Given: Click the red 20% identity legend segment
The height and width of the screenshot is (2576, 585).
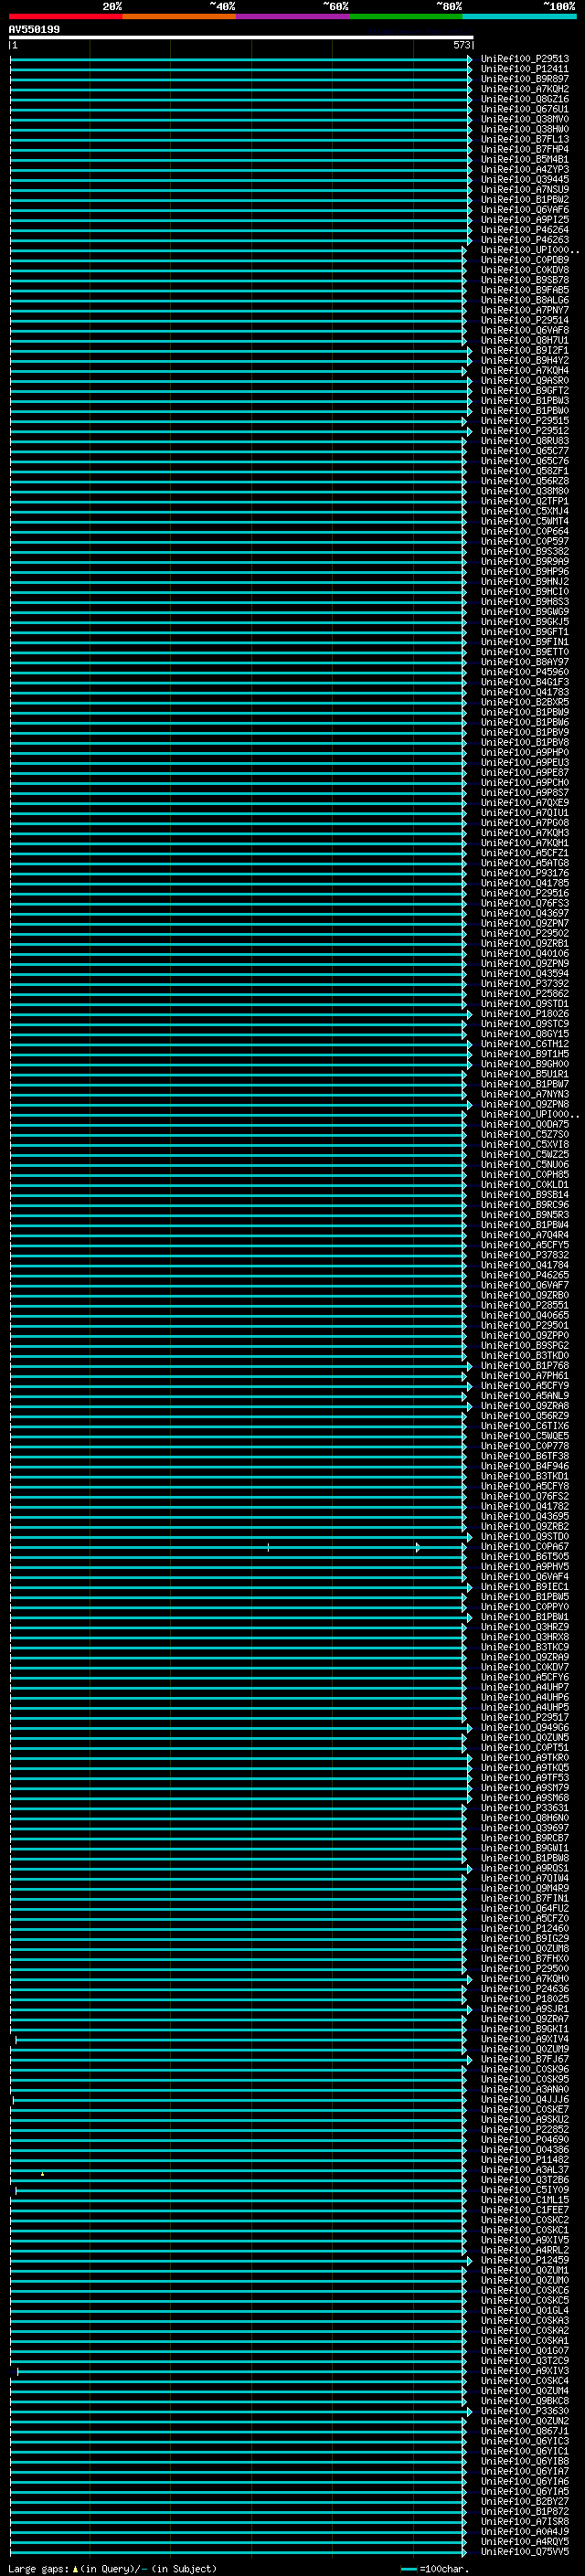Looking at the screenshot, I should click(x=66, y=16).
